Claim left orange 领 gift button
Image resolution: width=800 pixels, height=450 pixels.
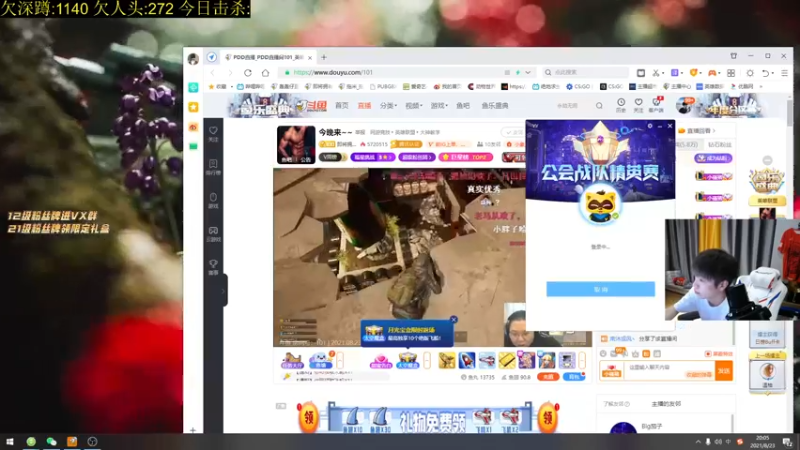[309, 418]
